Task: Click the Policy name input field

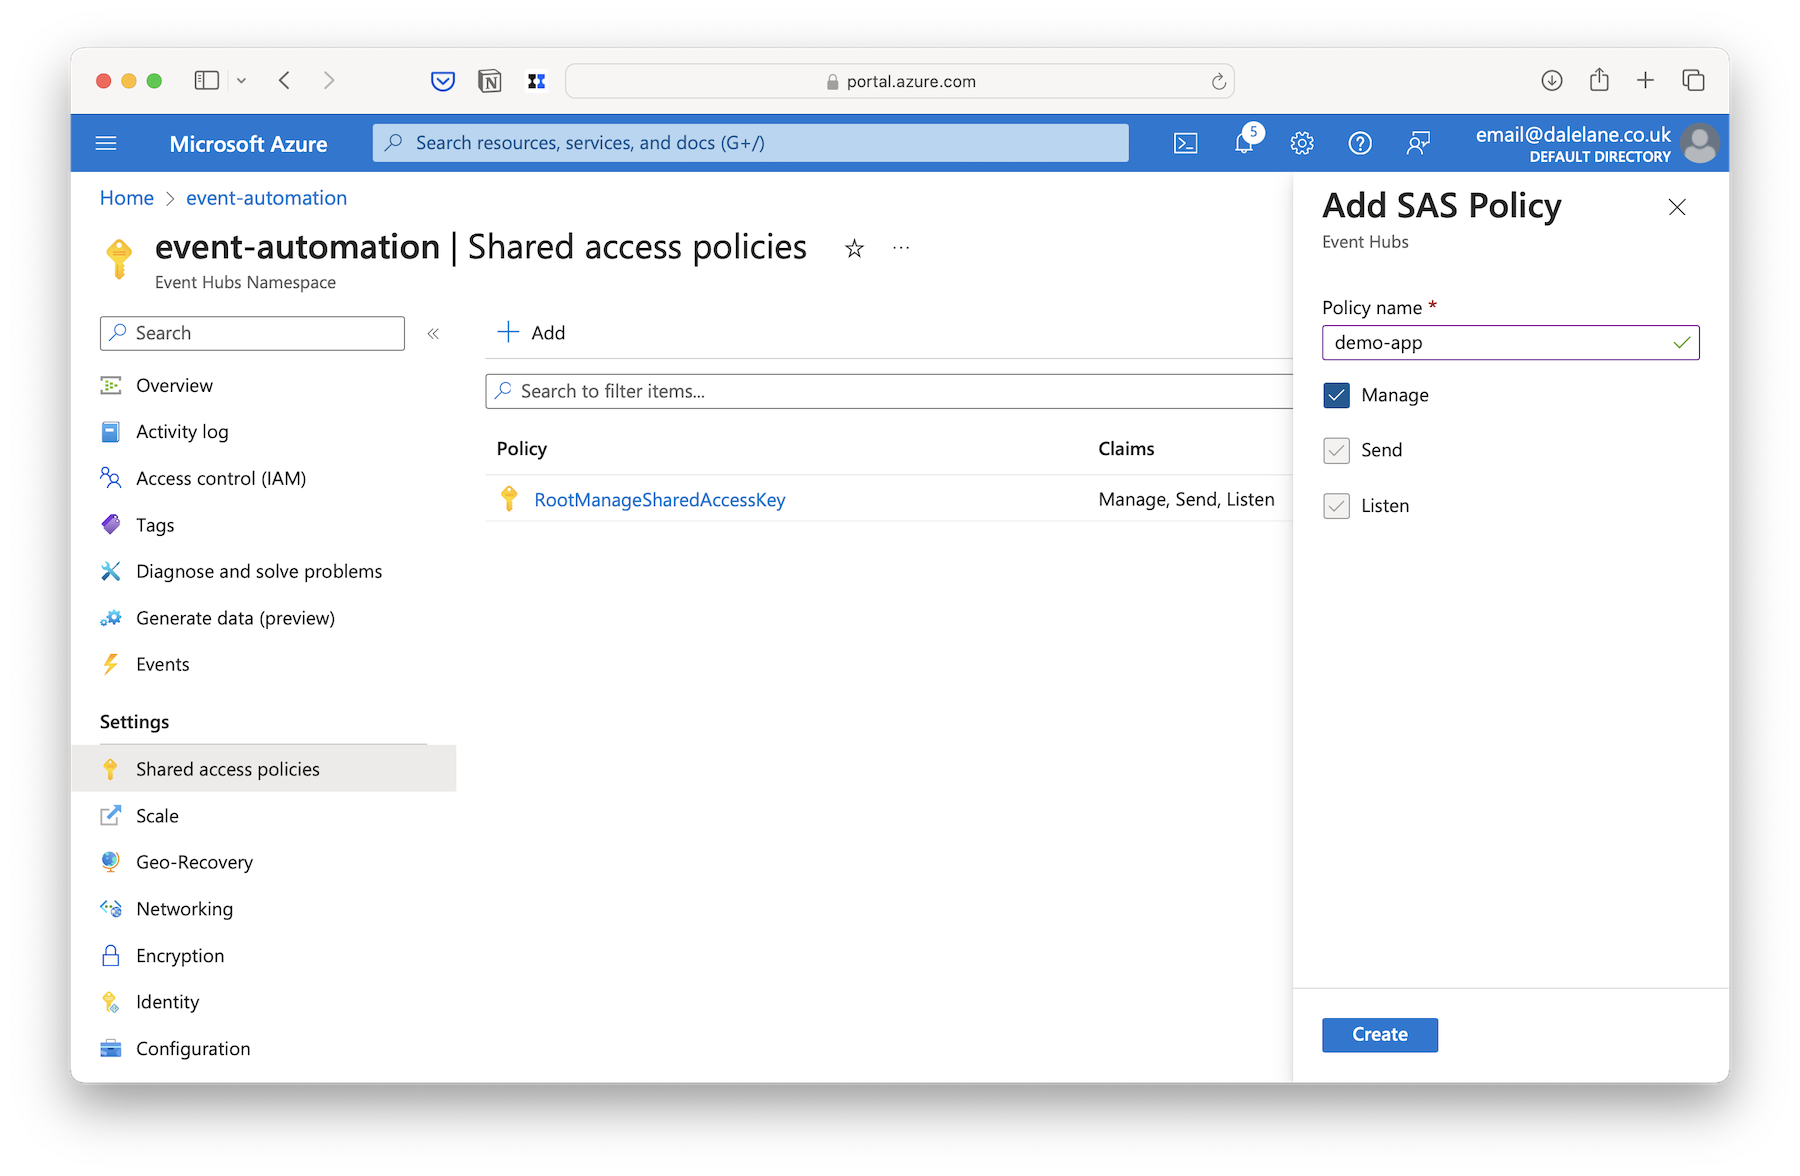Action: point(1510,343)
